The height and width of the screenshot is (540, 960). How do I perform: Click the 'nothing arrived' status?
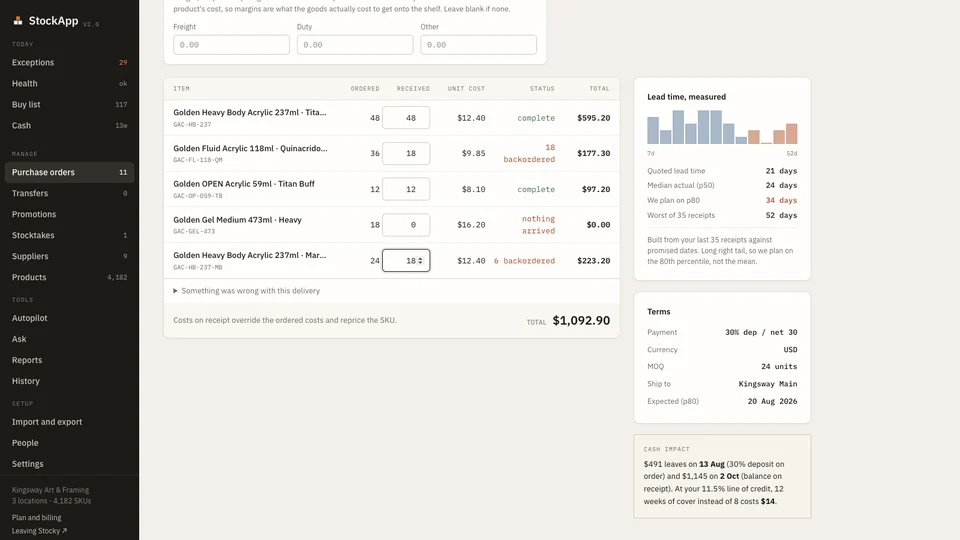tap(538, 225)
